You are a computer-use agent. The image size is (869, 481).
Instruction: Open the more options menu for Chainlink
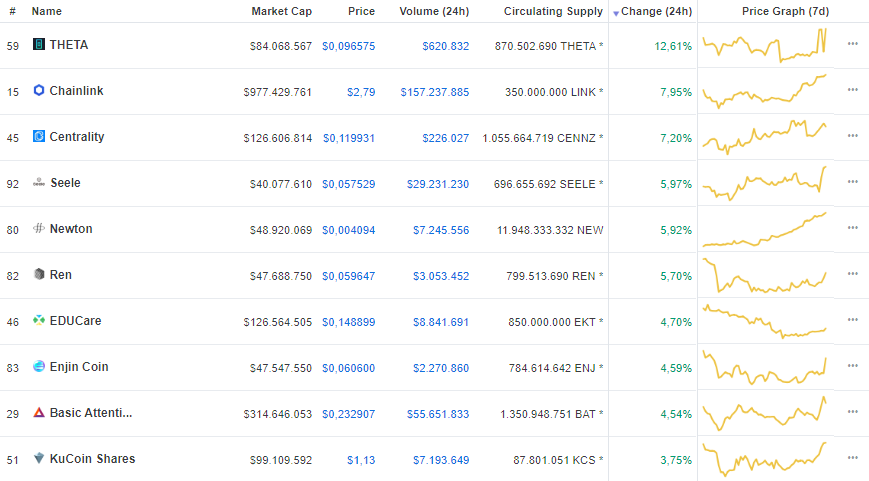coord(852,90)
